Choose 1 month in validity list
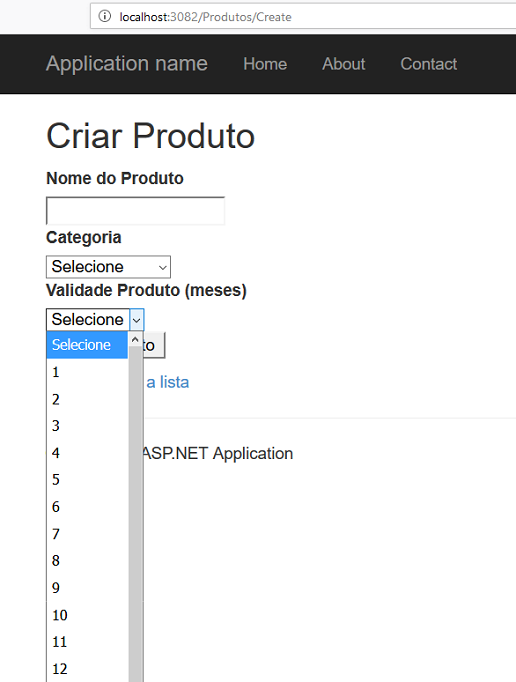 pyautogui.click(x=87, y=372)
